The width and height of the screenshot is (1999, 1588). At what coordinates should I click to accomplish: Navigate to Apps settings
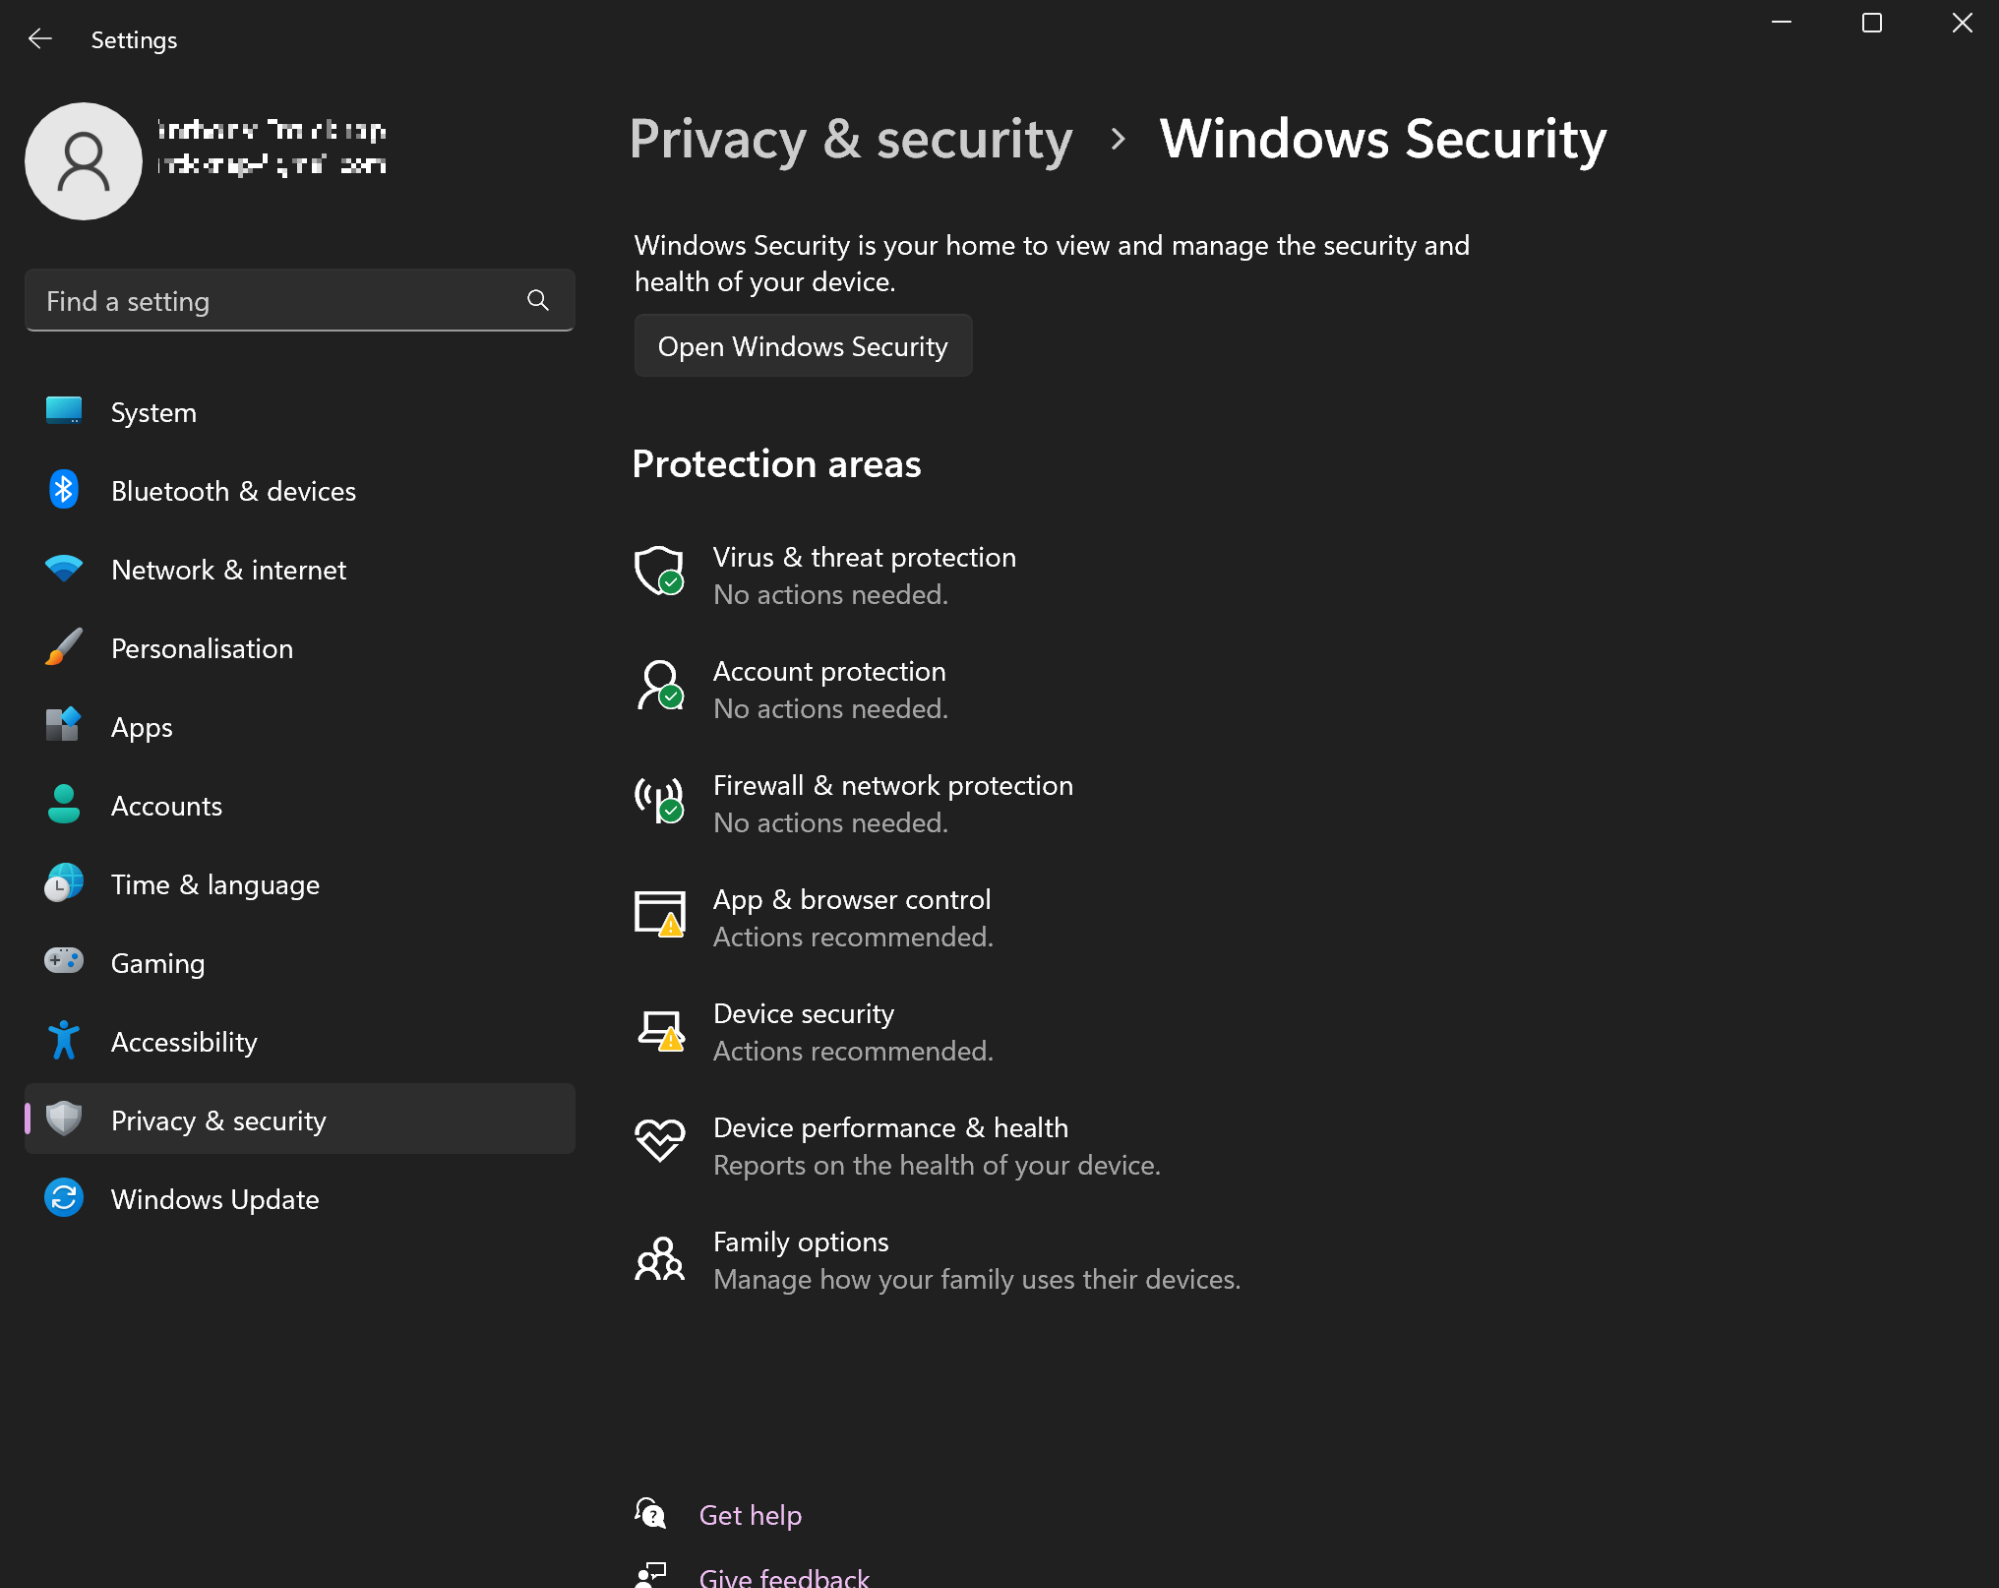(x=300, y=727)
